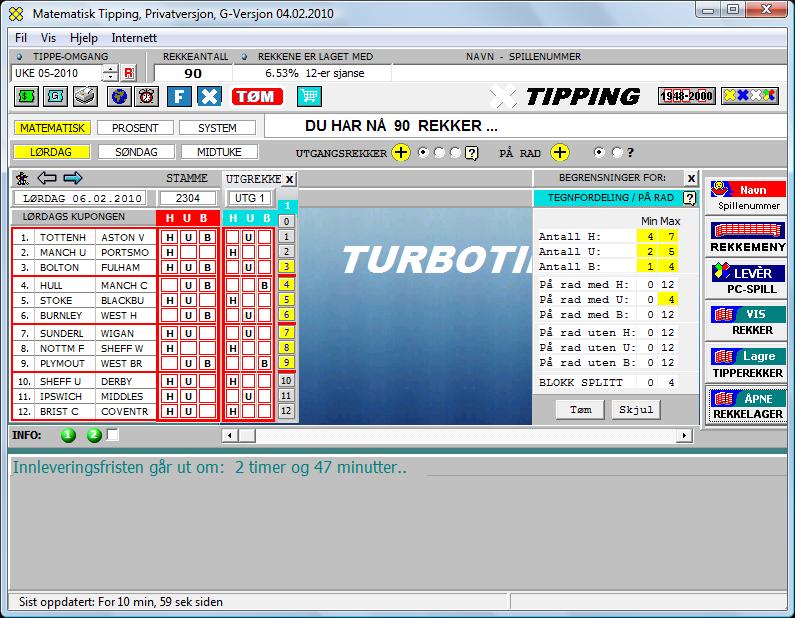Open the Hjelp menu
The image size is (795, 618).
[84, 38]
